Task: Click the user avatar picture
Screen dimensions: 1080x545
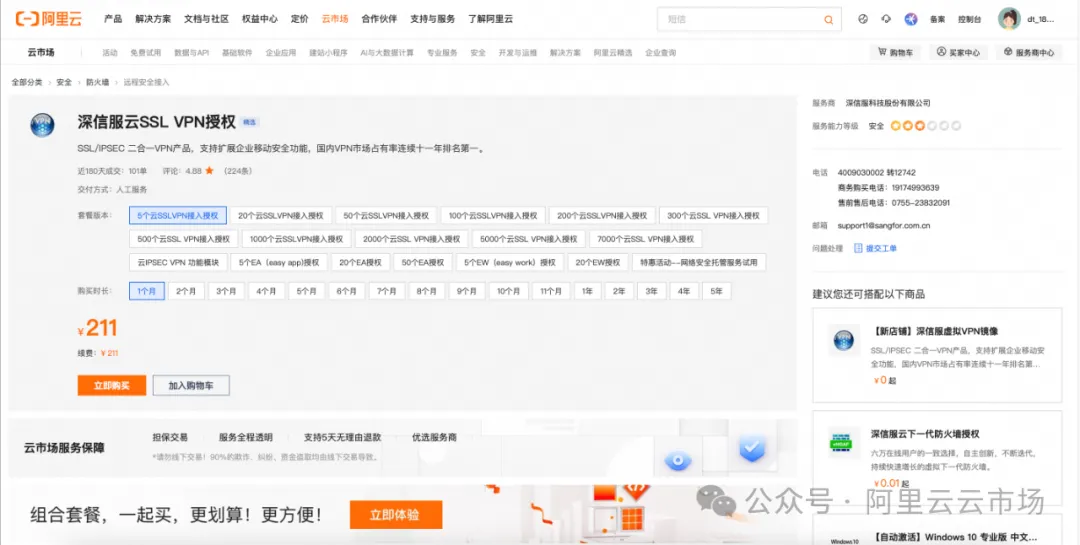Action: (1009, 19)
